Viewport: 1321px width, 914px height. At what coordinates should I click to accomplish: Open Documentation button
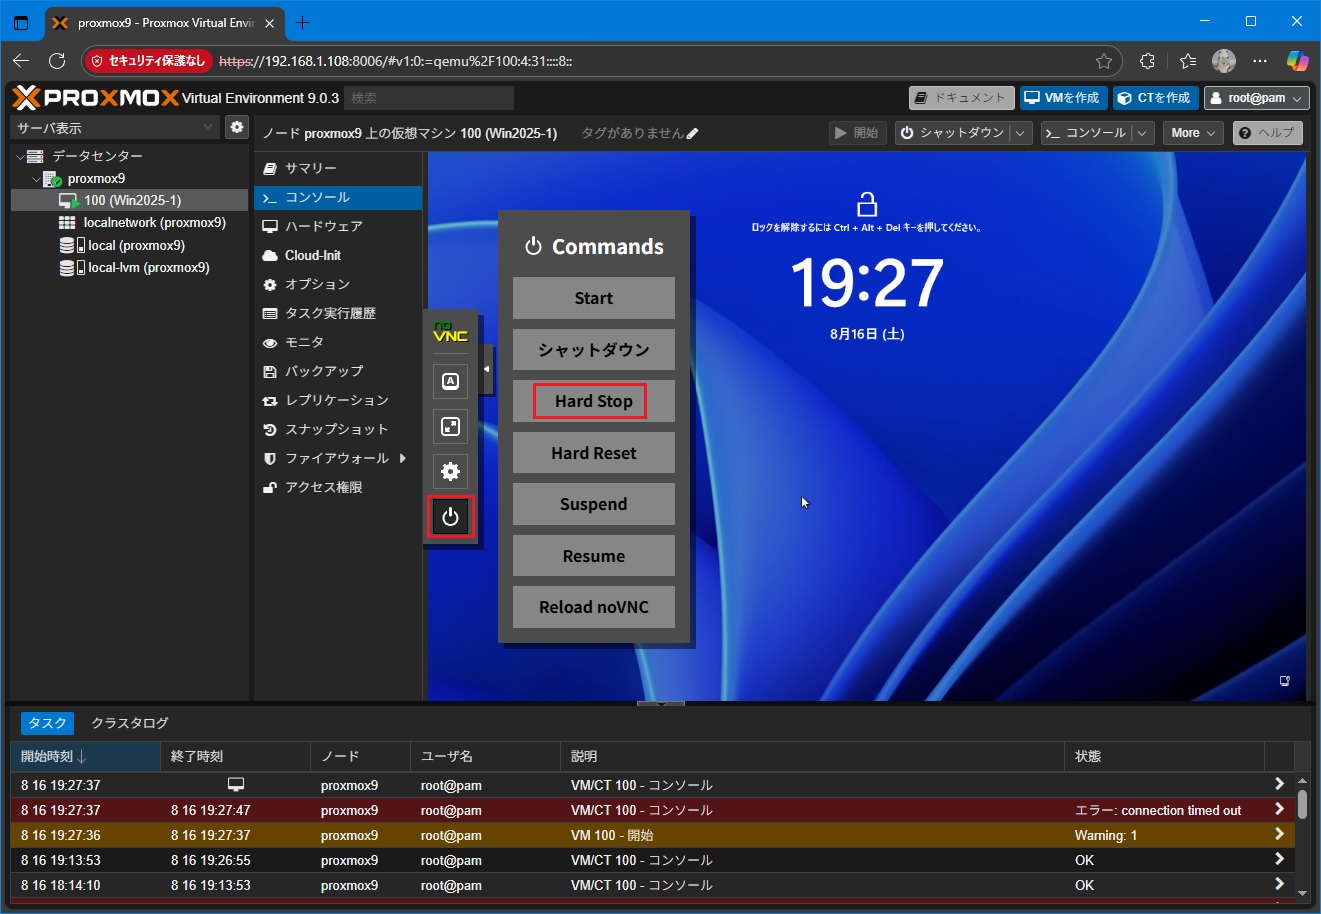(961, 98)
